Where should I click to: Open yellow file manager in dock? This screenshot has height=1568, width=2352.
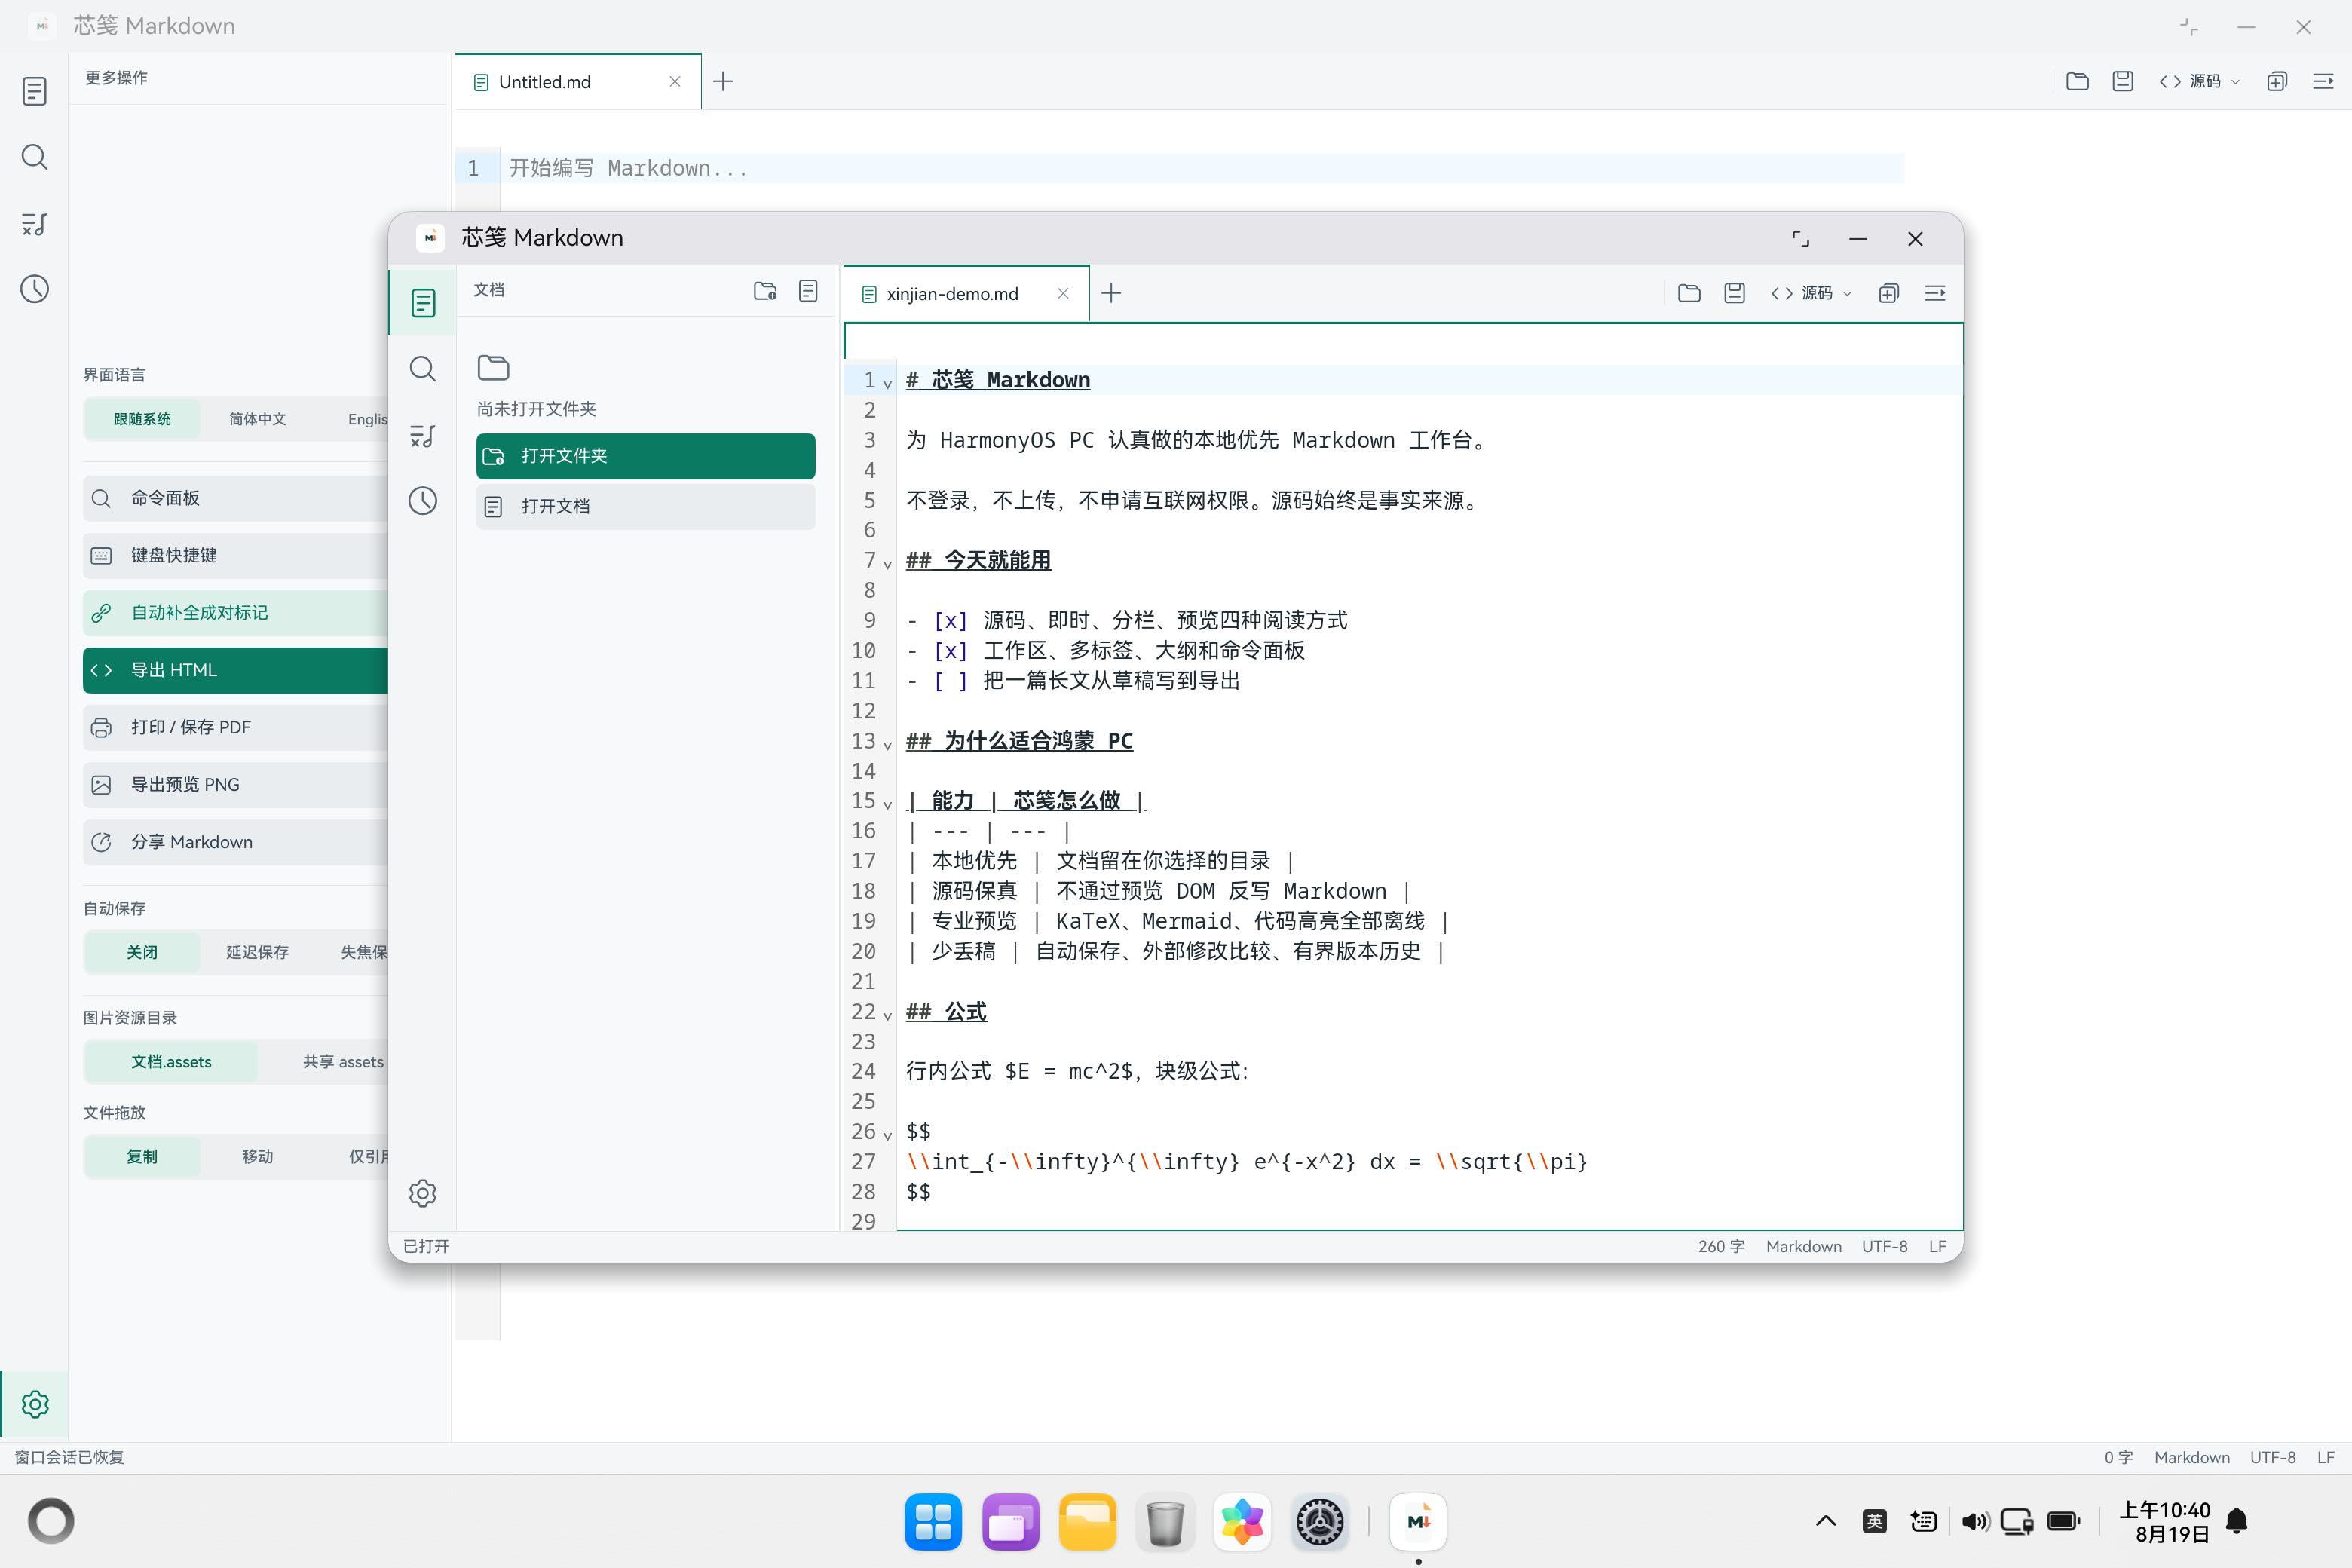tap(1088, 1522)
